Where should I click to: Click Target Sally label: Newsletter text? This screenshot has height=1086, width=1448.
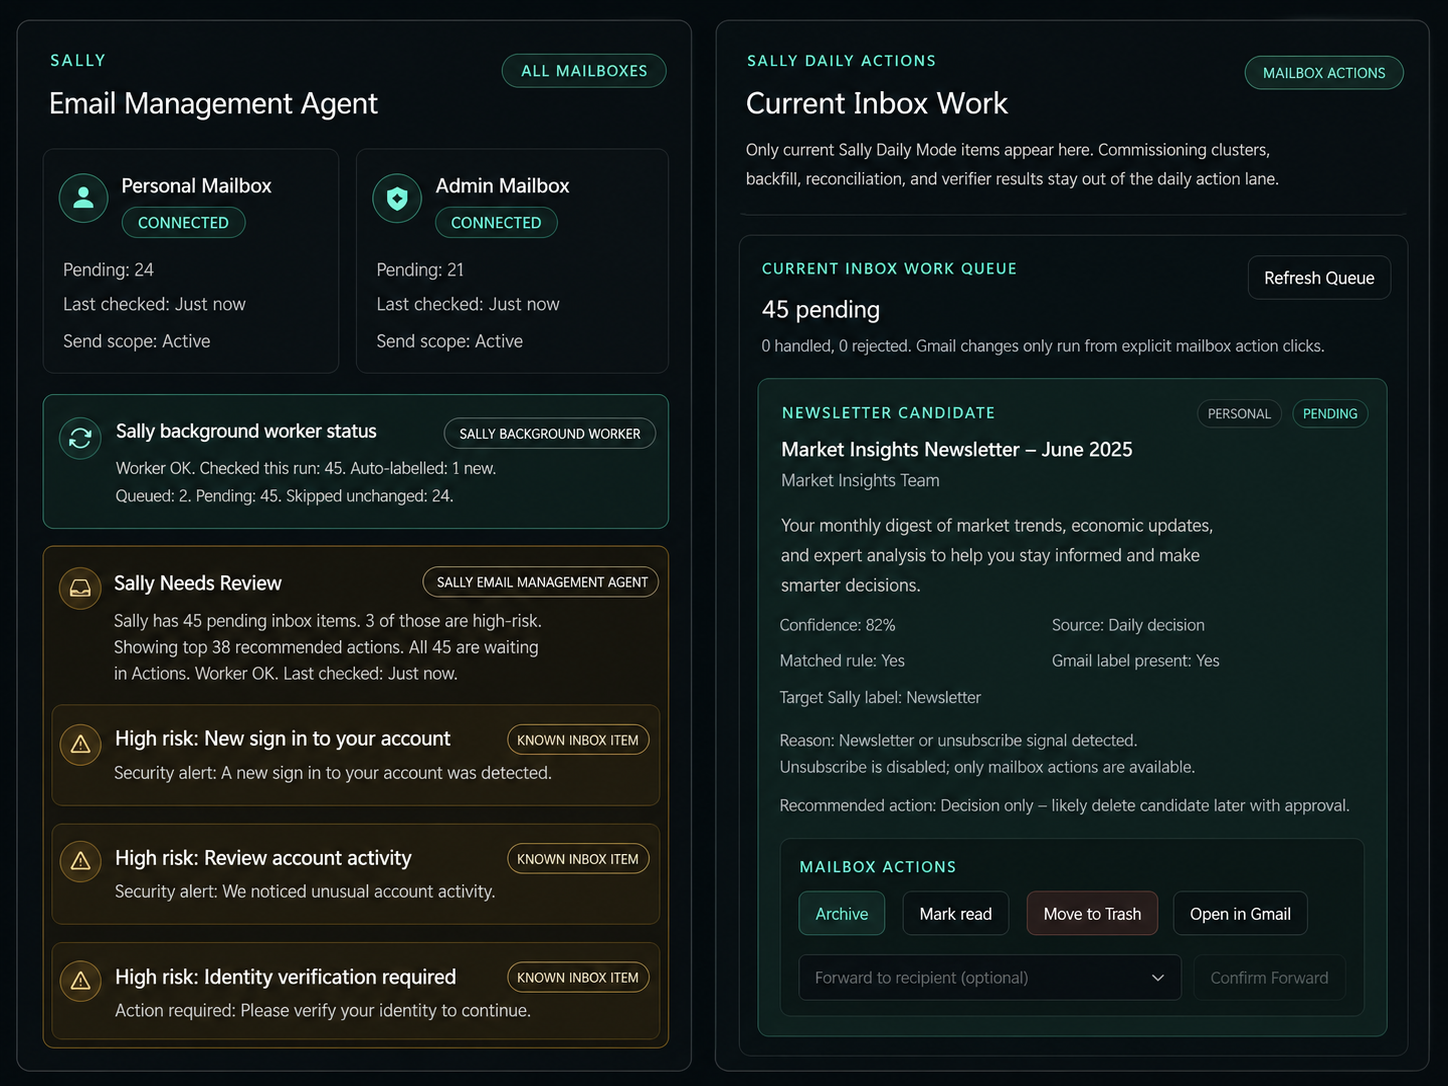tap(880, 698)
